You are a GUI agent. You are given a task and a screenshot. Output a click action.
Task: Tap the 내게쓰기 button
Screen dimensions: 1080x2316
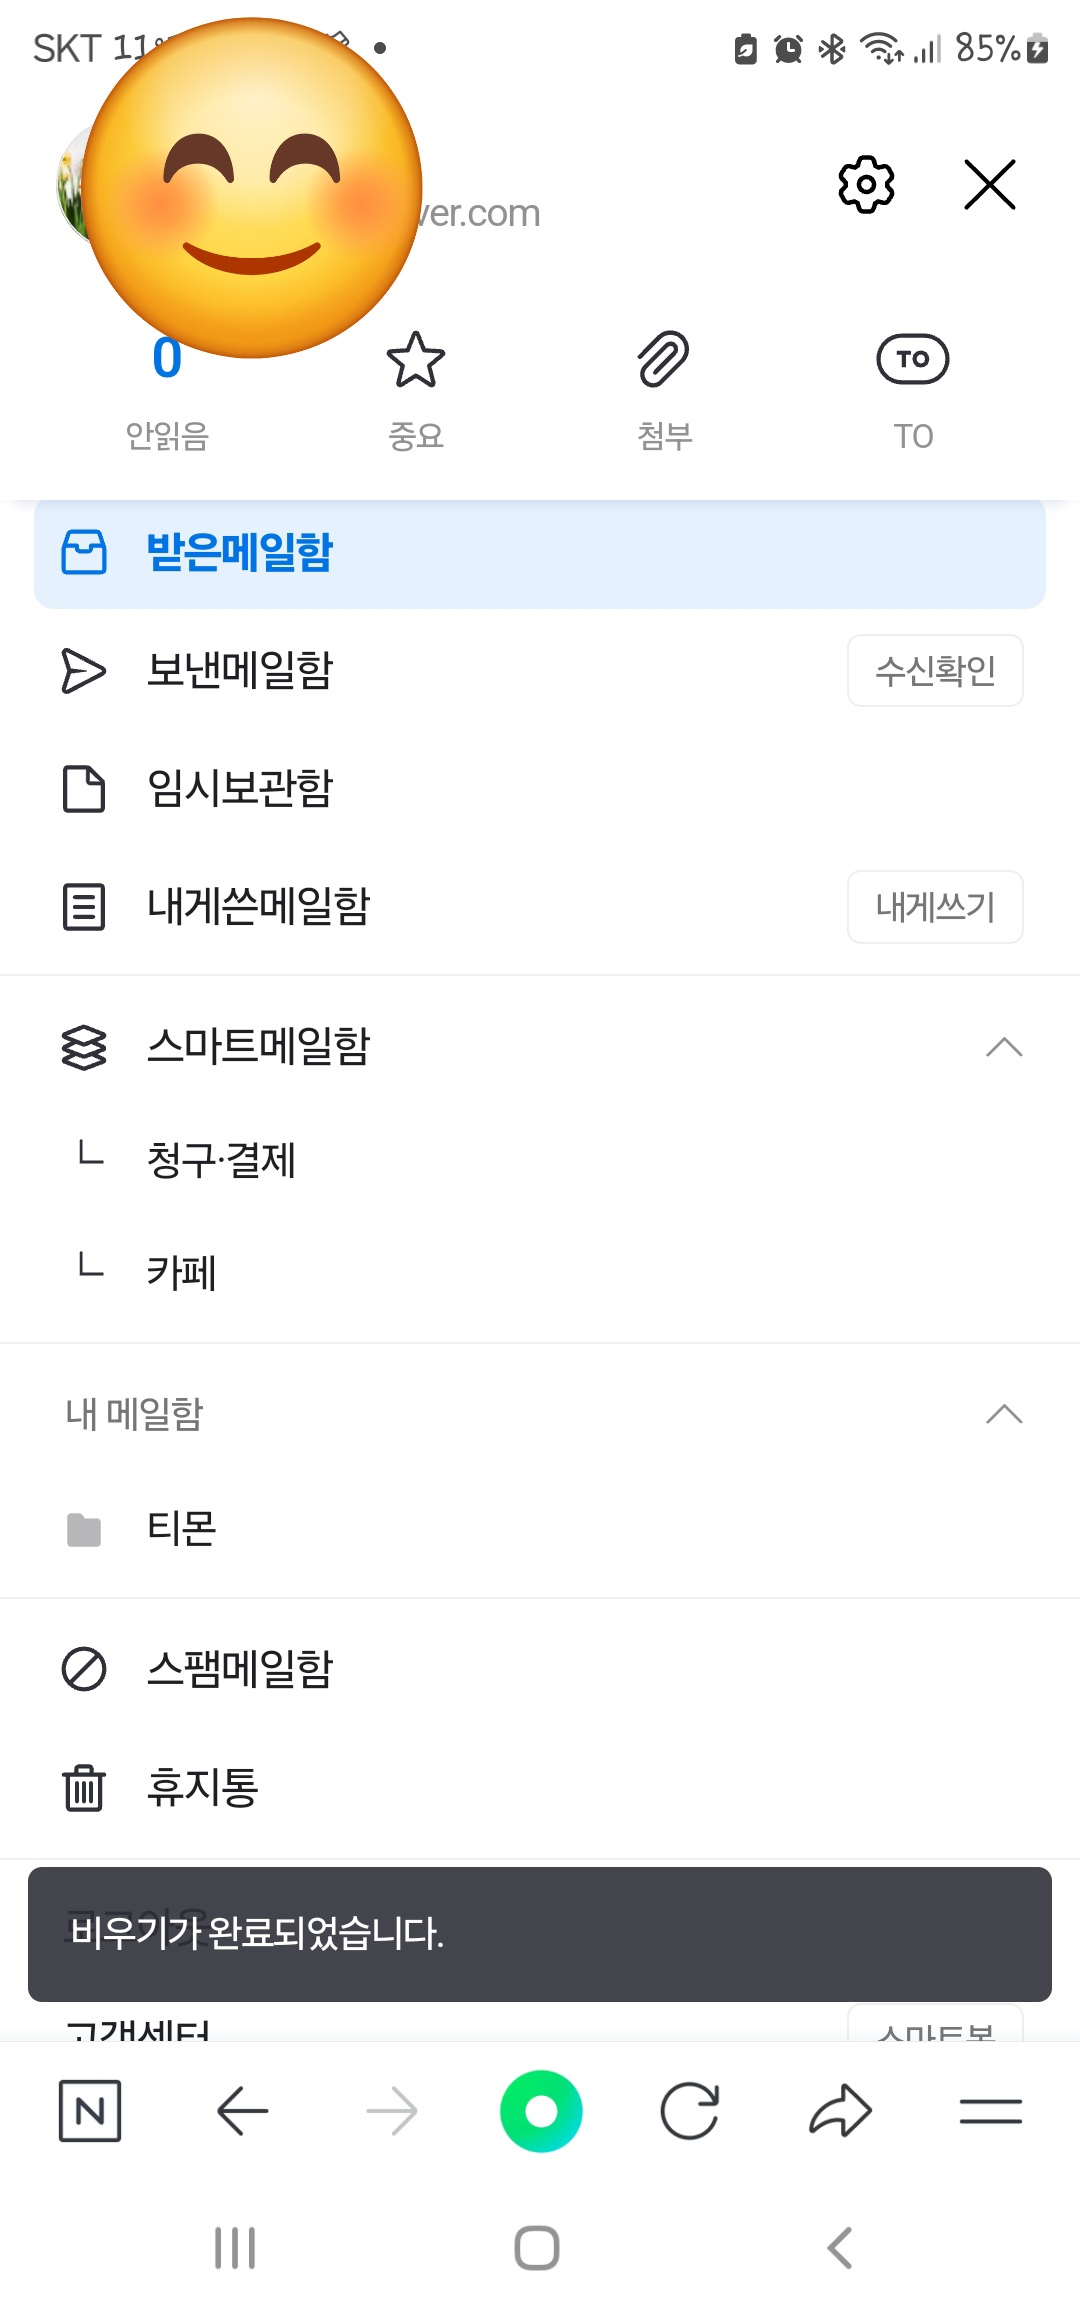935,907
